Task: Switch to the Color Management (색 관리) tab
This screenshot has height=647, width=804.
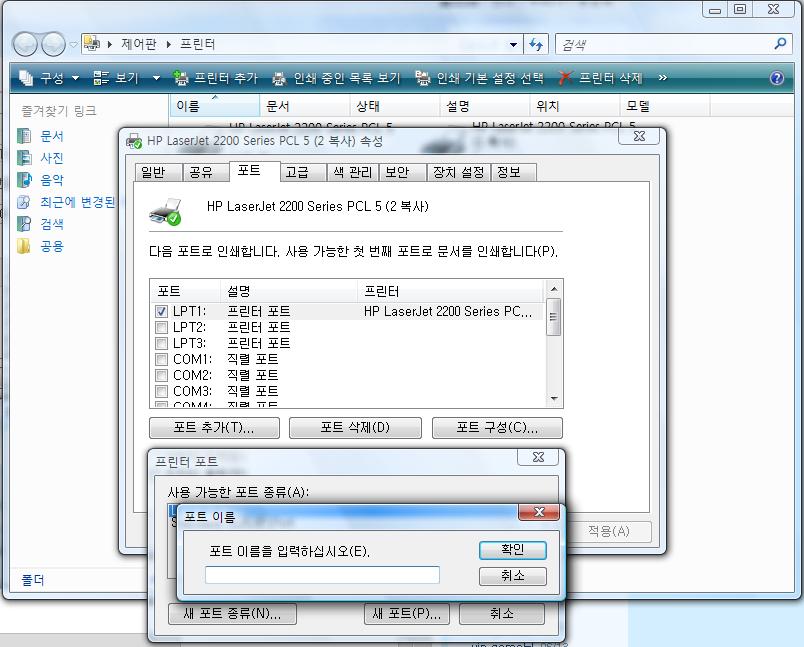Action: click(353, 172)
